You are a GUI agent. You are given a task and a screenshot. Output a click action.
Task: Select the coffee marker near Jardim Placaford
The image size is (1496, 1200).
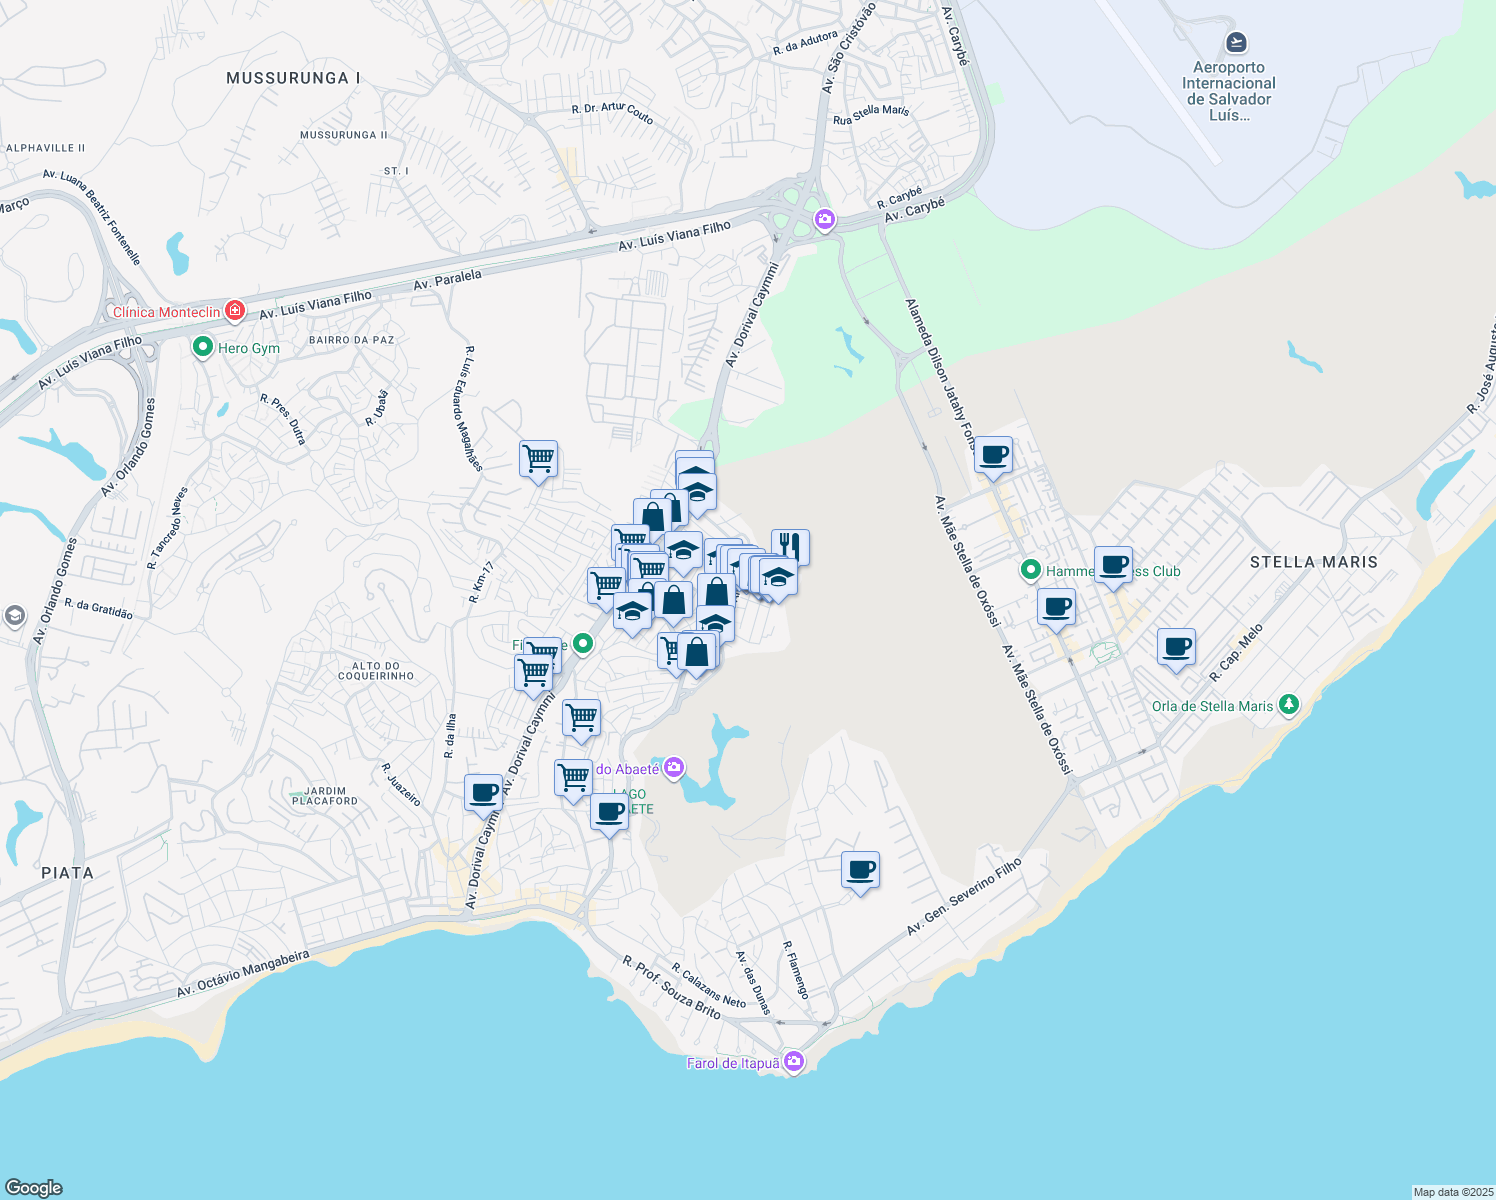click(x=482, y=794)
